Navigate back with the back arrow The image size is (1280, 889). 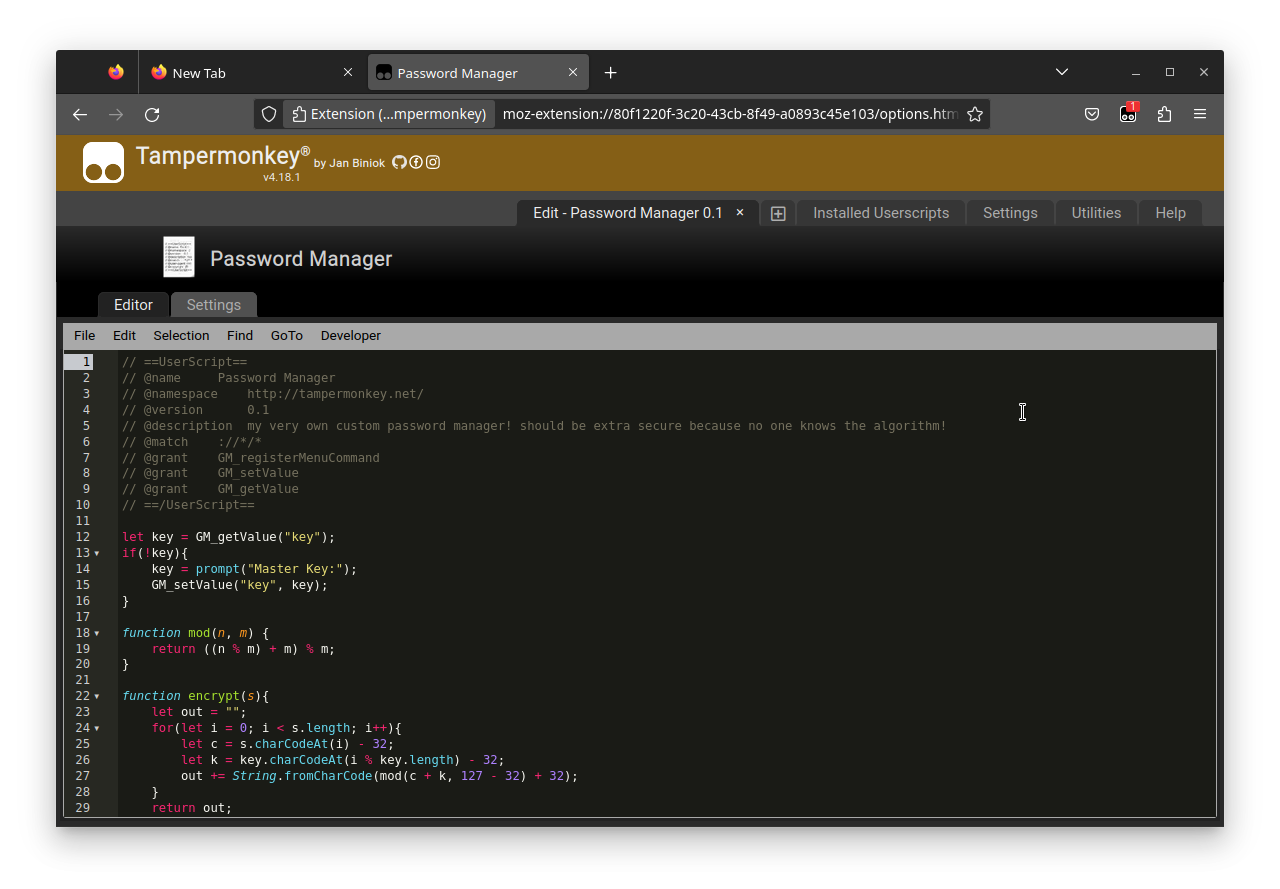[79, 114]
